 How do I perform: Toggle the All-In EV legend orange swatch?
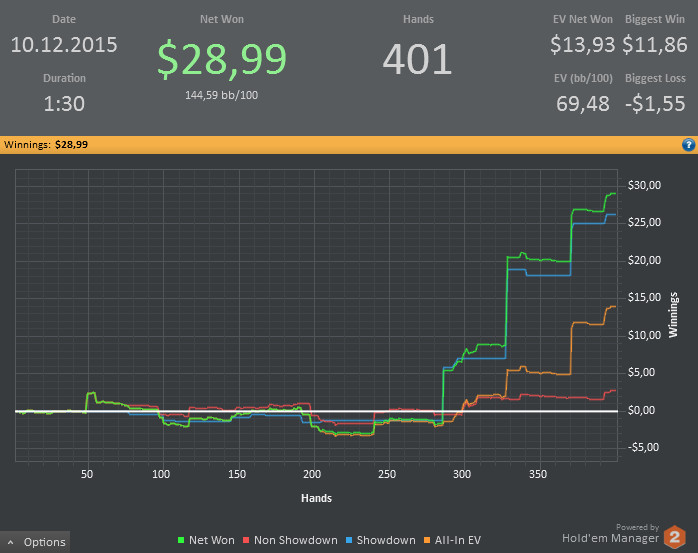click(427, 540)
